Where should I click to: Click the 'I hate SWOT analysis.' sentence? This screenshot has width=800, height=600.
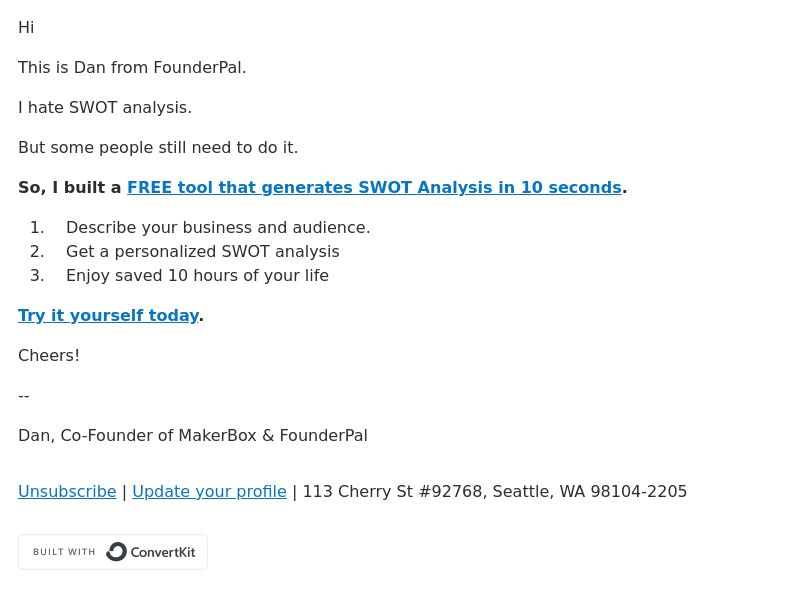pos(105,108)
